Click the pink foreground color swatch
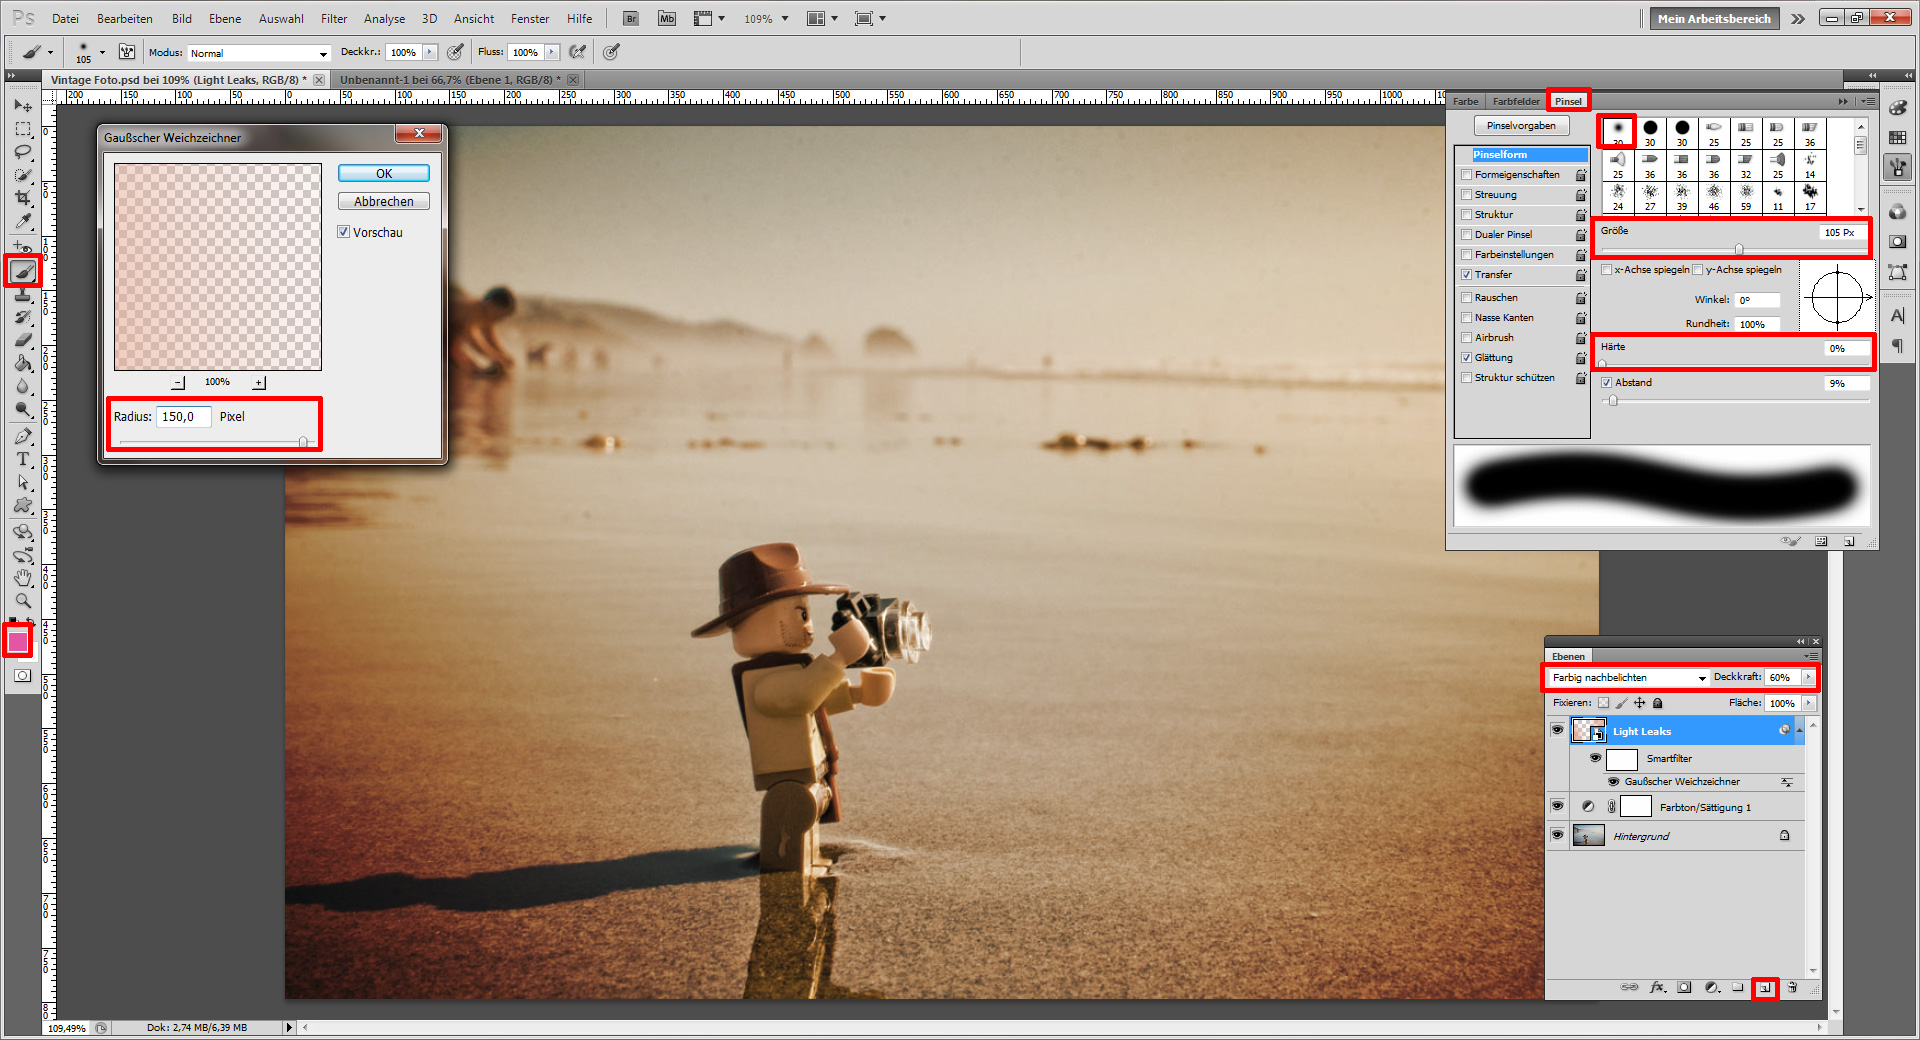The width and height of the screenshot is (1920, 1040). click(18, 642)
